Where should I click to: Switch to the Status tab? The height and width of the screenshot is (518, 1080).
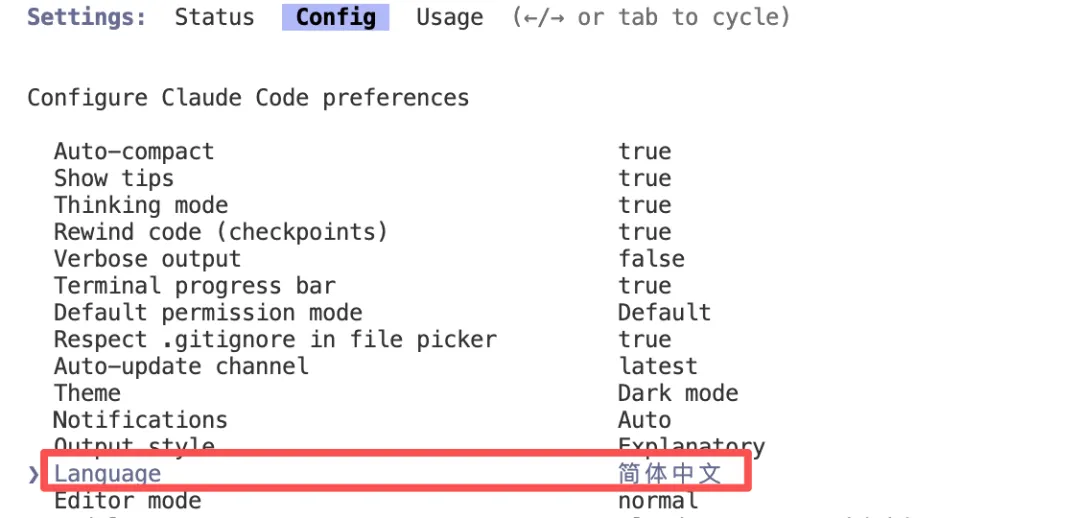coord(214,17)
